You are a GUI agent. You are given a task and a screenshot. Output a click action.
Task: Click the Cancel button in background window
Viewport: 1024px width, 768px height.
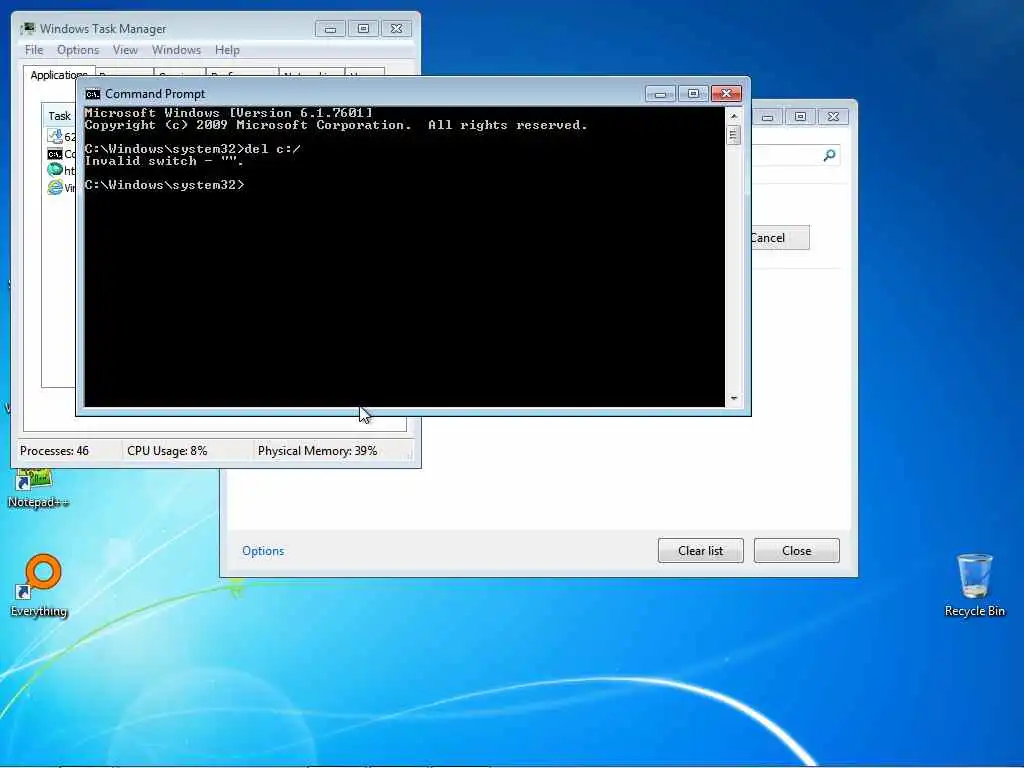[x=780, y=238]
